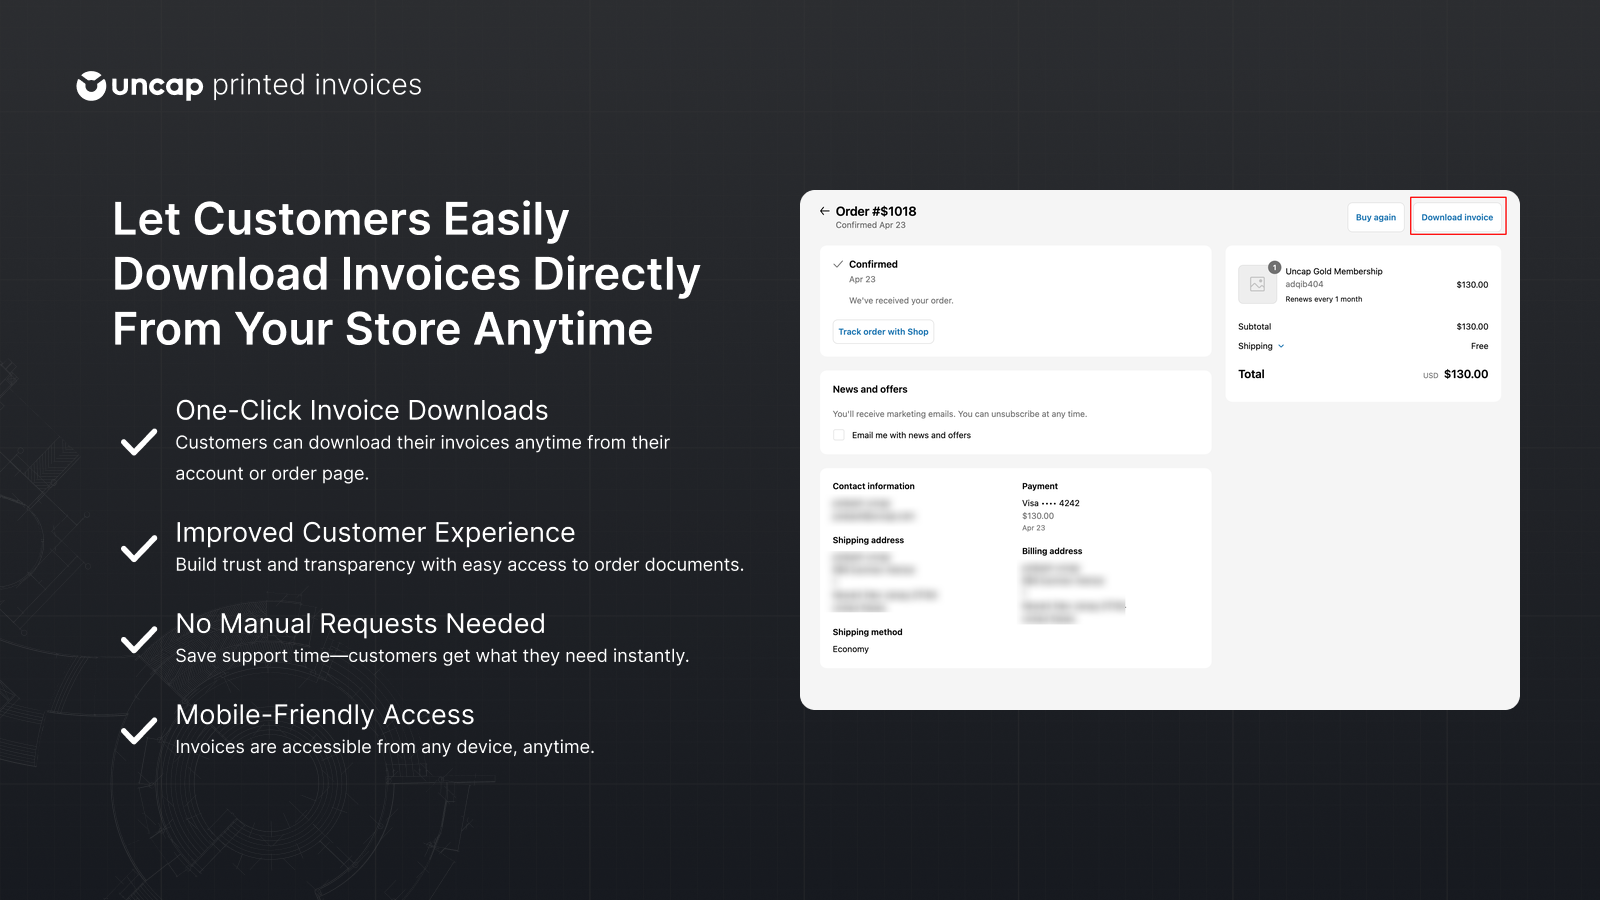This screenshot has width=1600, height=900.
Task: Click the image placeholder icon on the product card
Action: (1256, 284)
